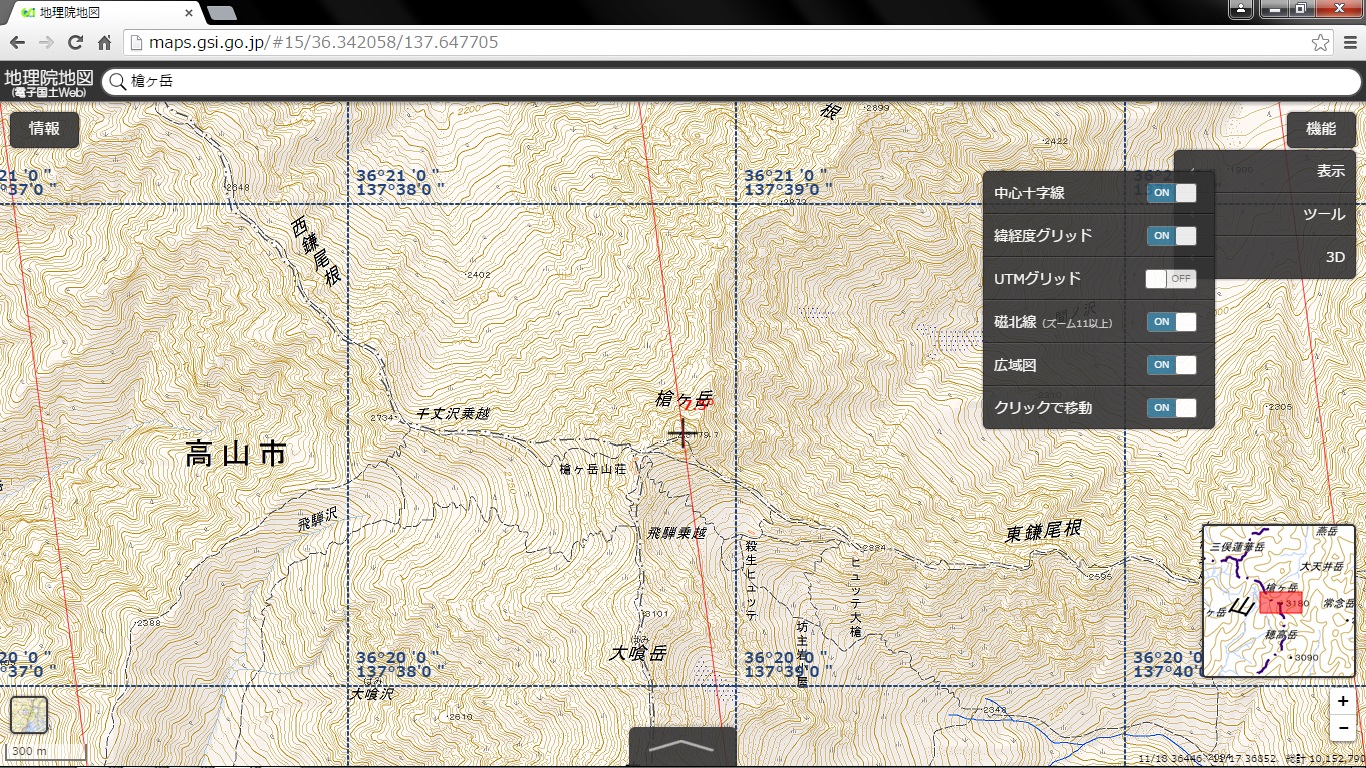Enable the UTMグリッド switch

pyautogui.click(x=1171, y=279)
